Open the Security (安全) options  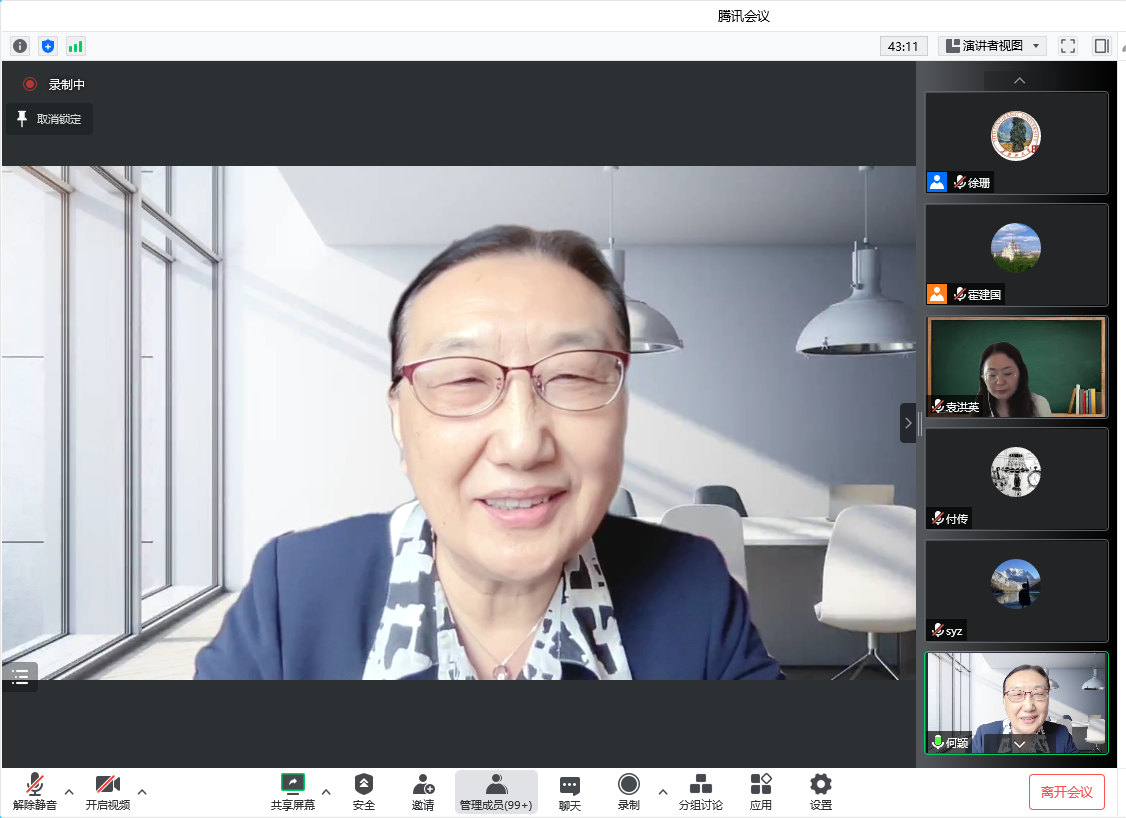click(364, 791)
